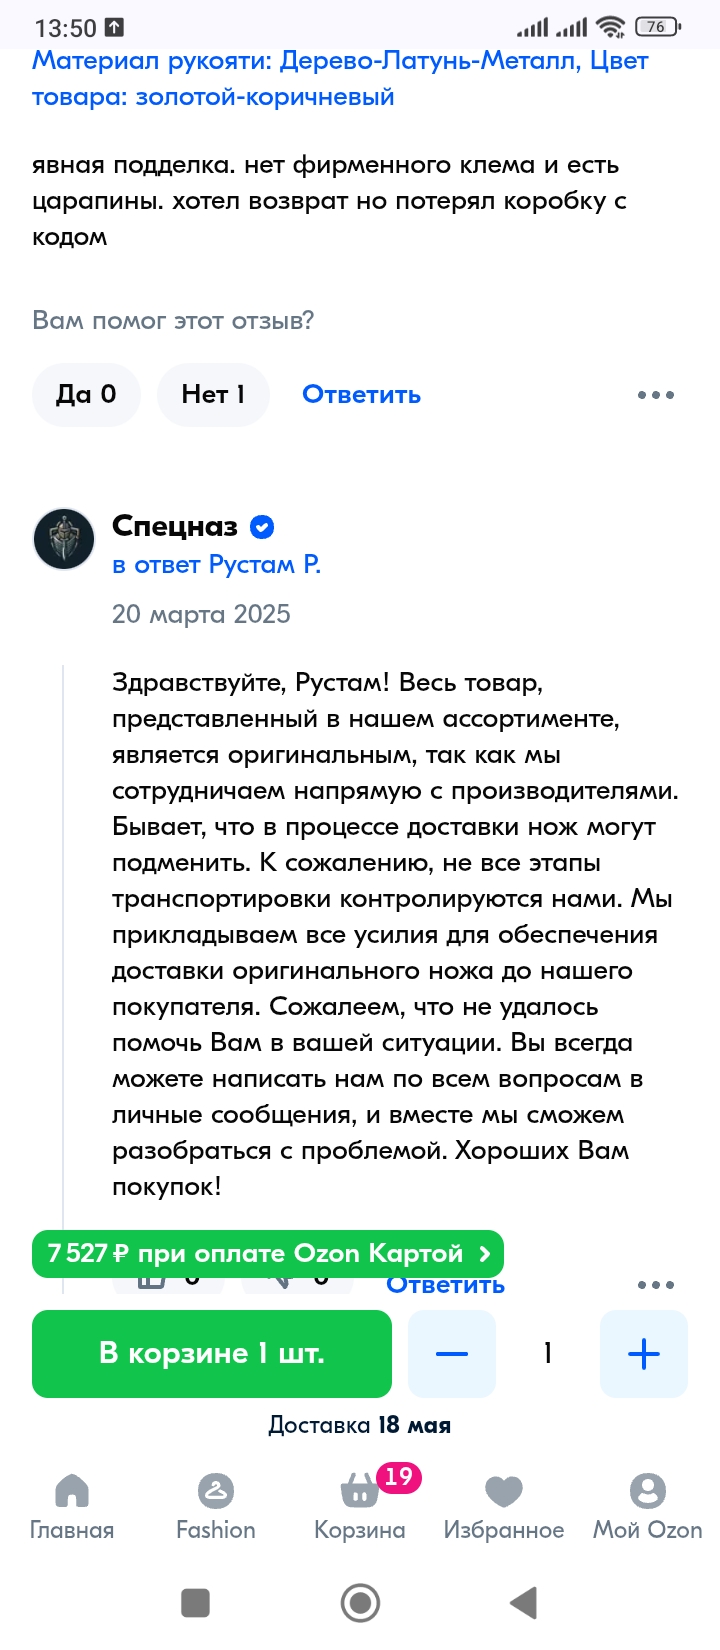Tap Android back navigation triangle
This screenshot has height=1650, width=720.
point(524,1603)
